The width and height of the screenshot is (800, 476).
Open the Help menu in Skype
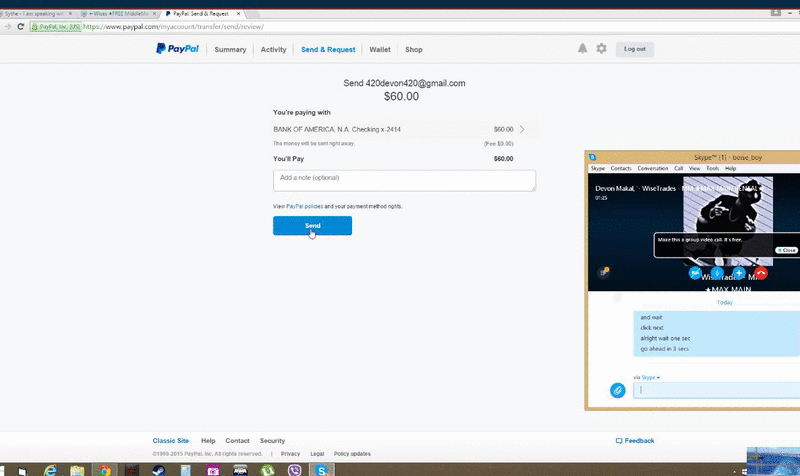(x=730, y=168)
